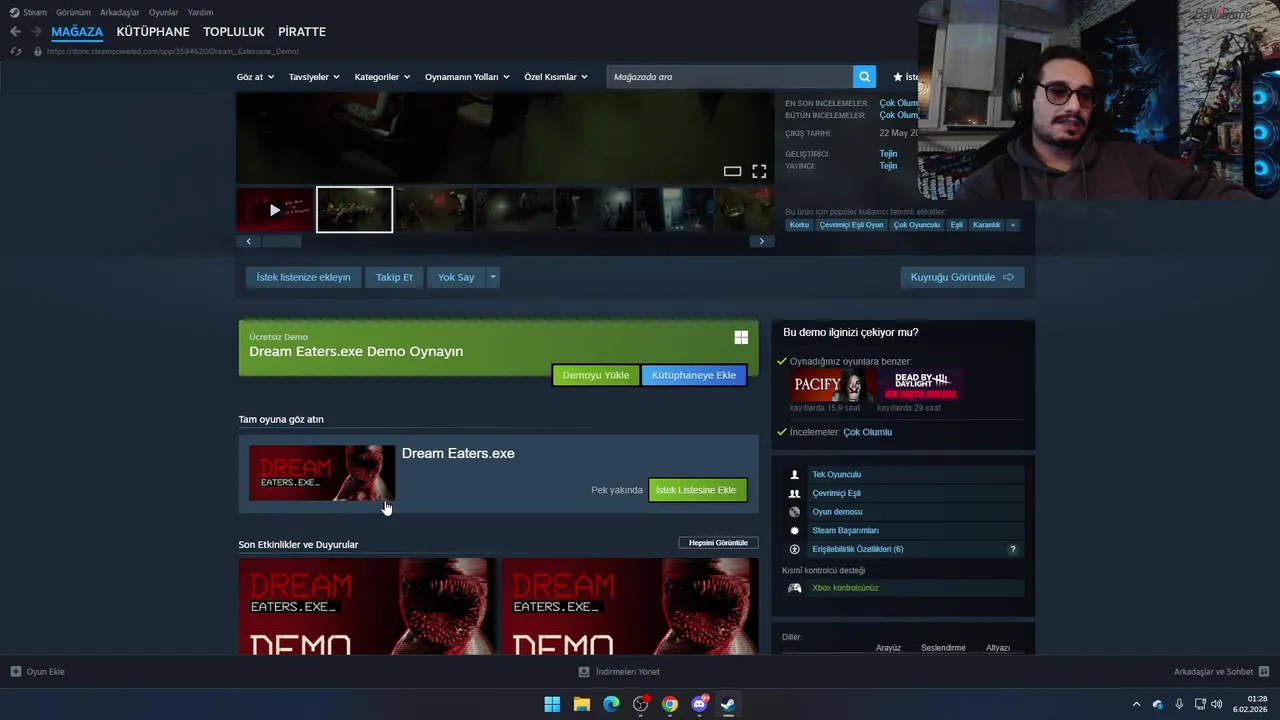1280x720 pixels.
Task: Click the Korku tag
Action: click(799, 225)
